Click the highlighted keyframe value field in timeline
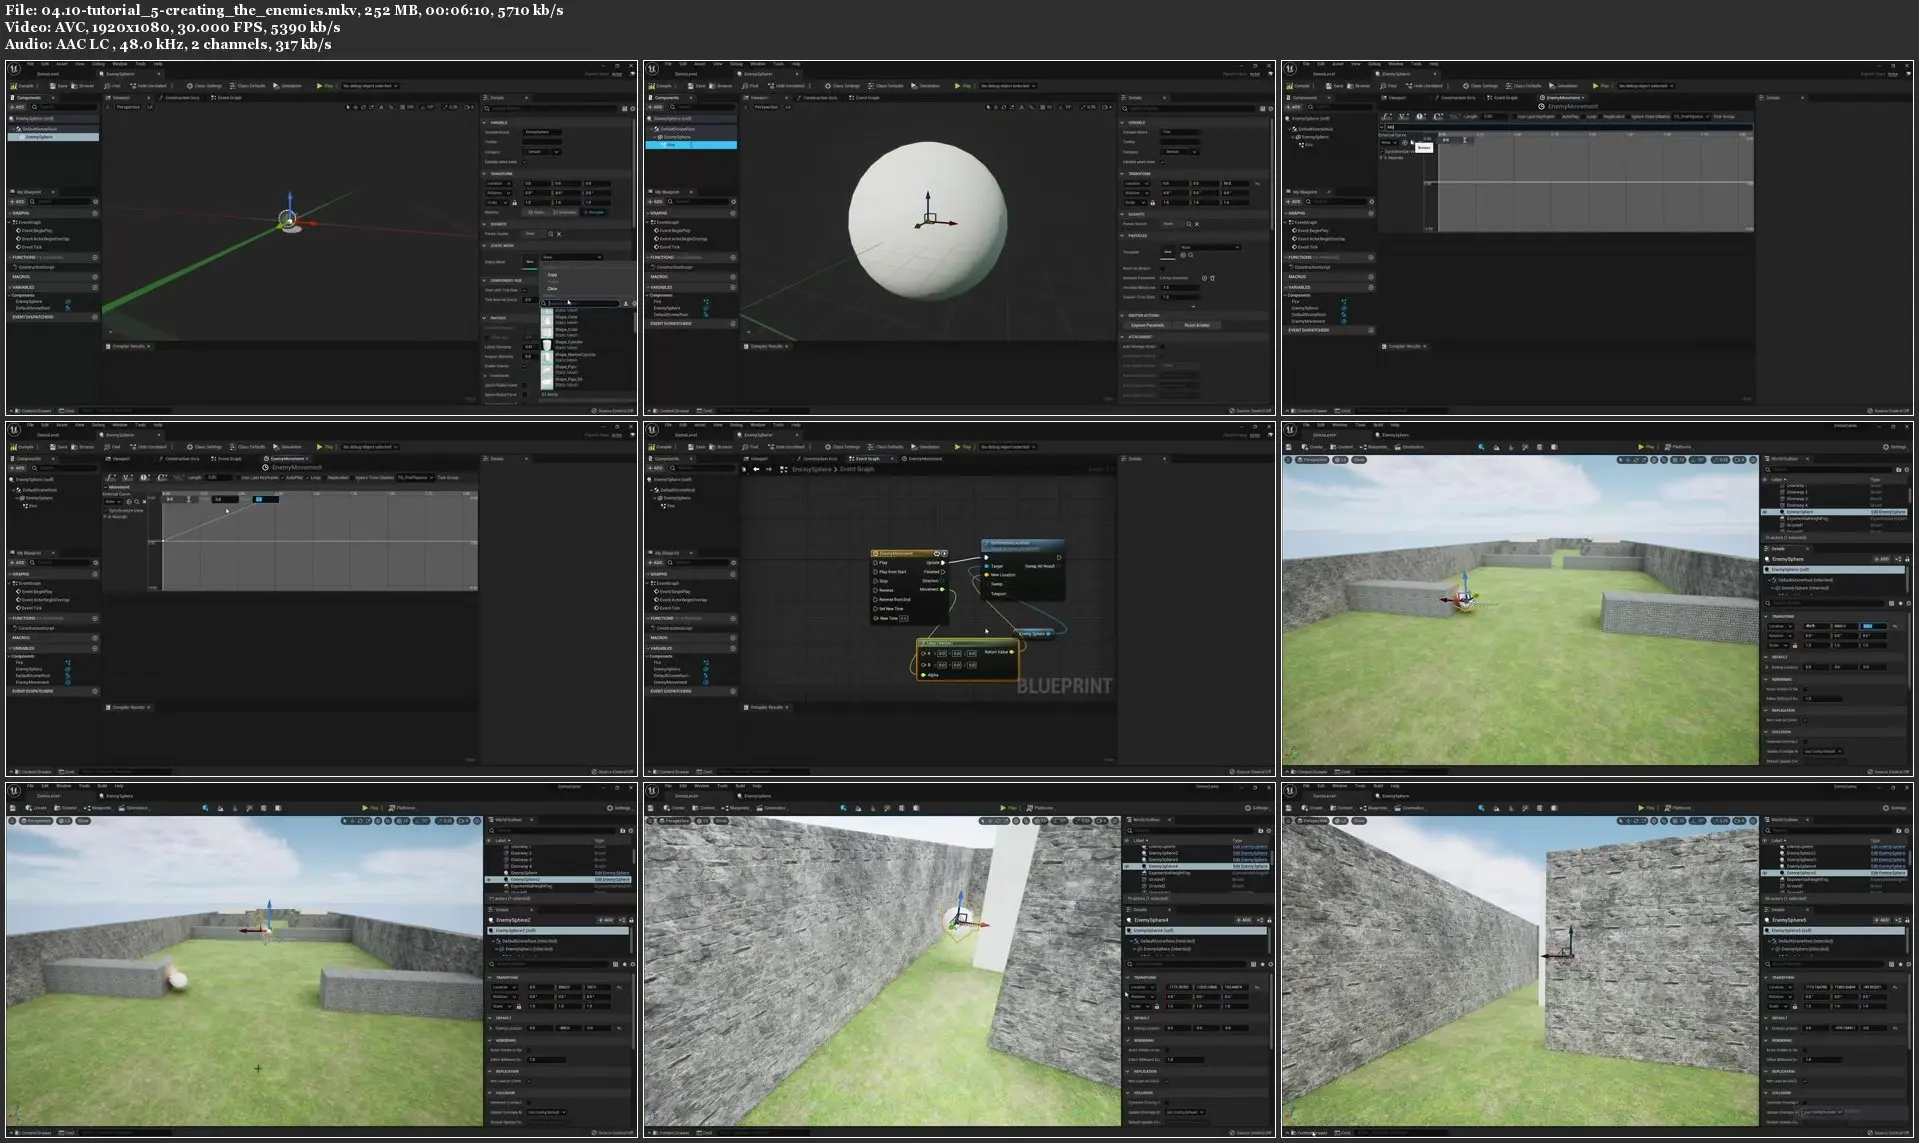Image resolution: width=1919 pixels, height=1143 pixels. [x=266, y=499]
